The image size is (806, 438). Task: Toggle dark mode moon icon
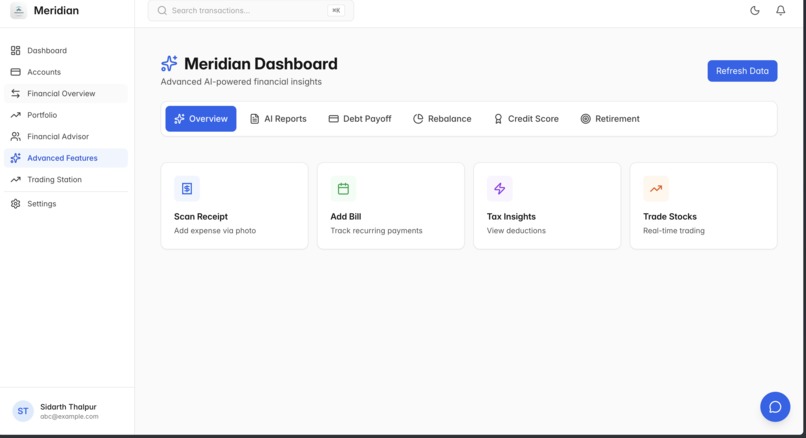755,10
